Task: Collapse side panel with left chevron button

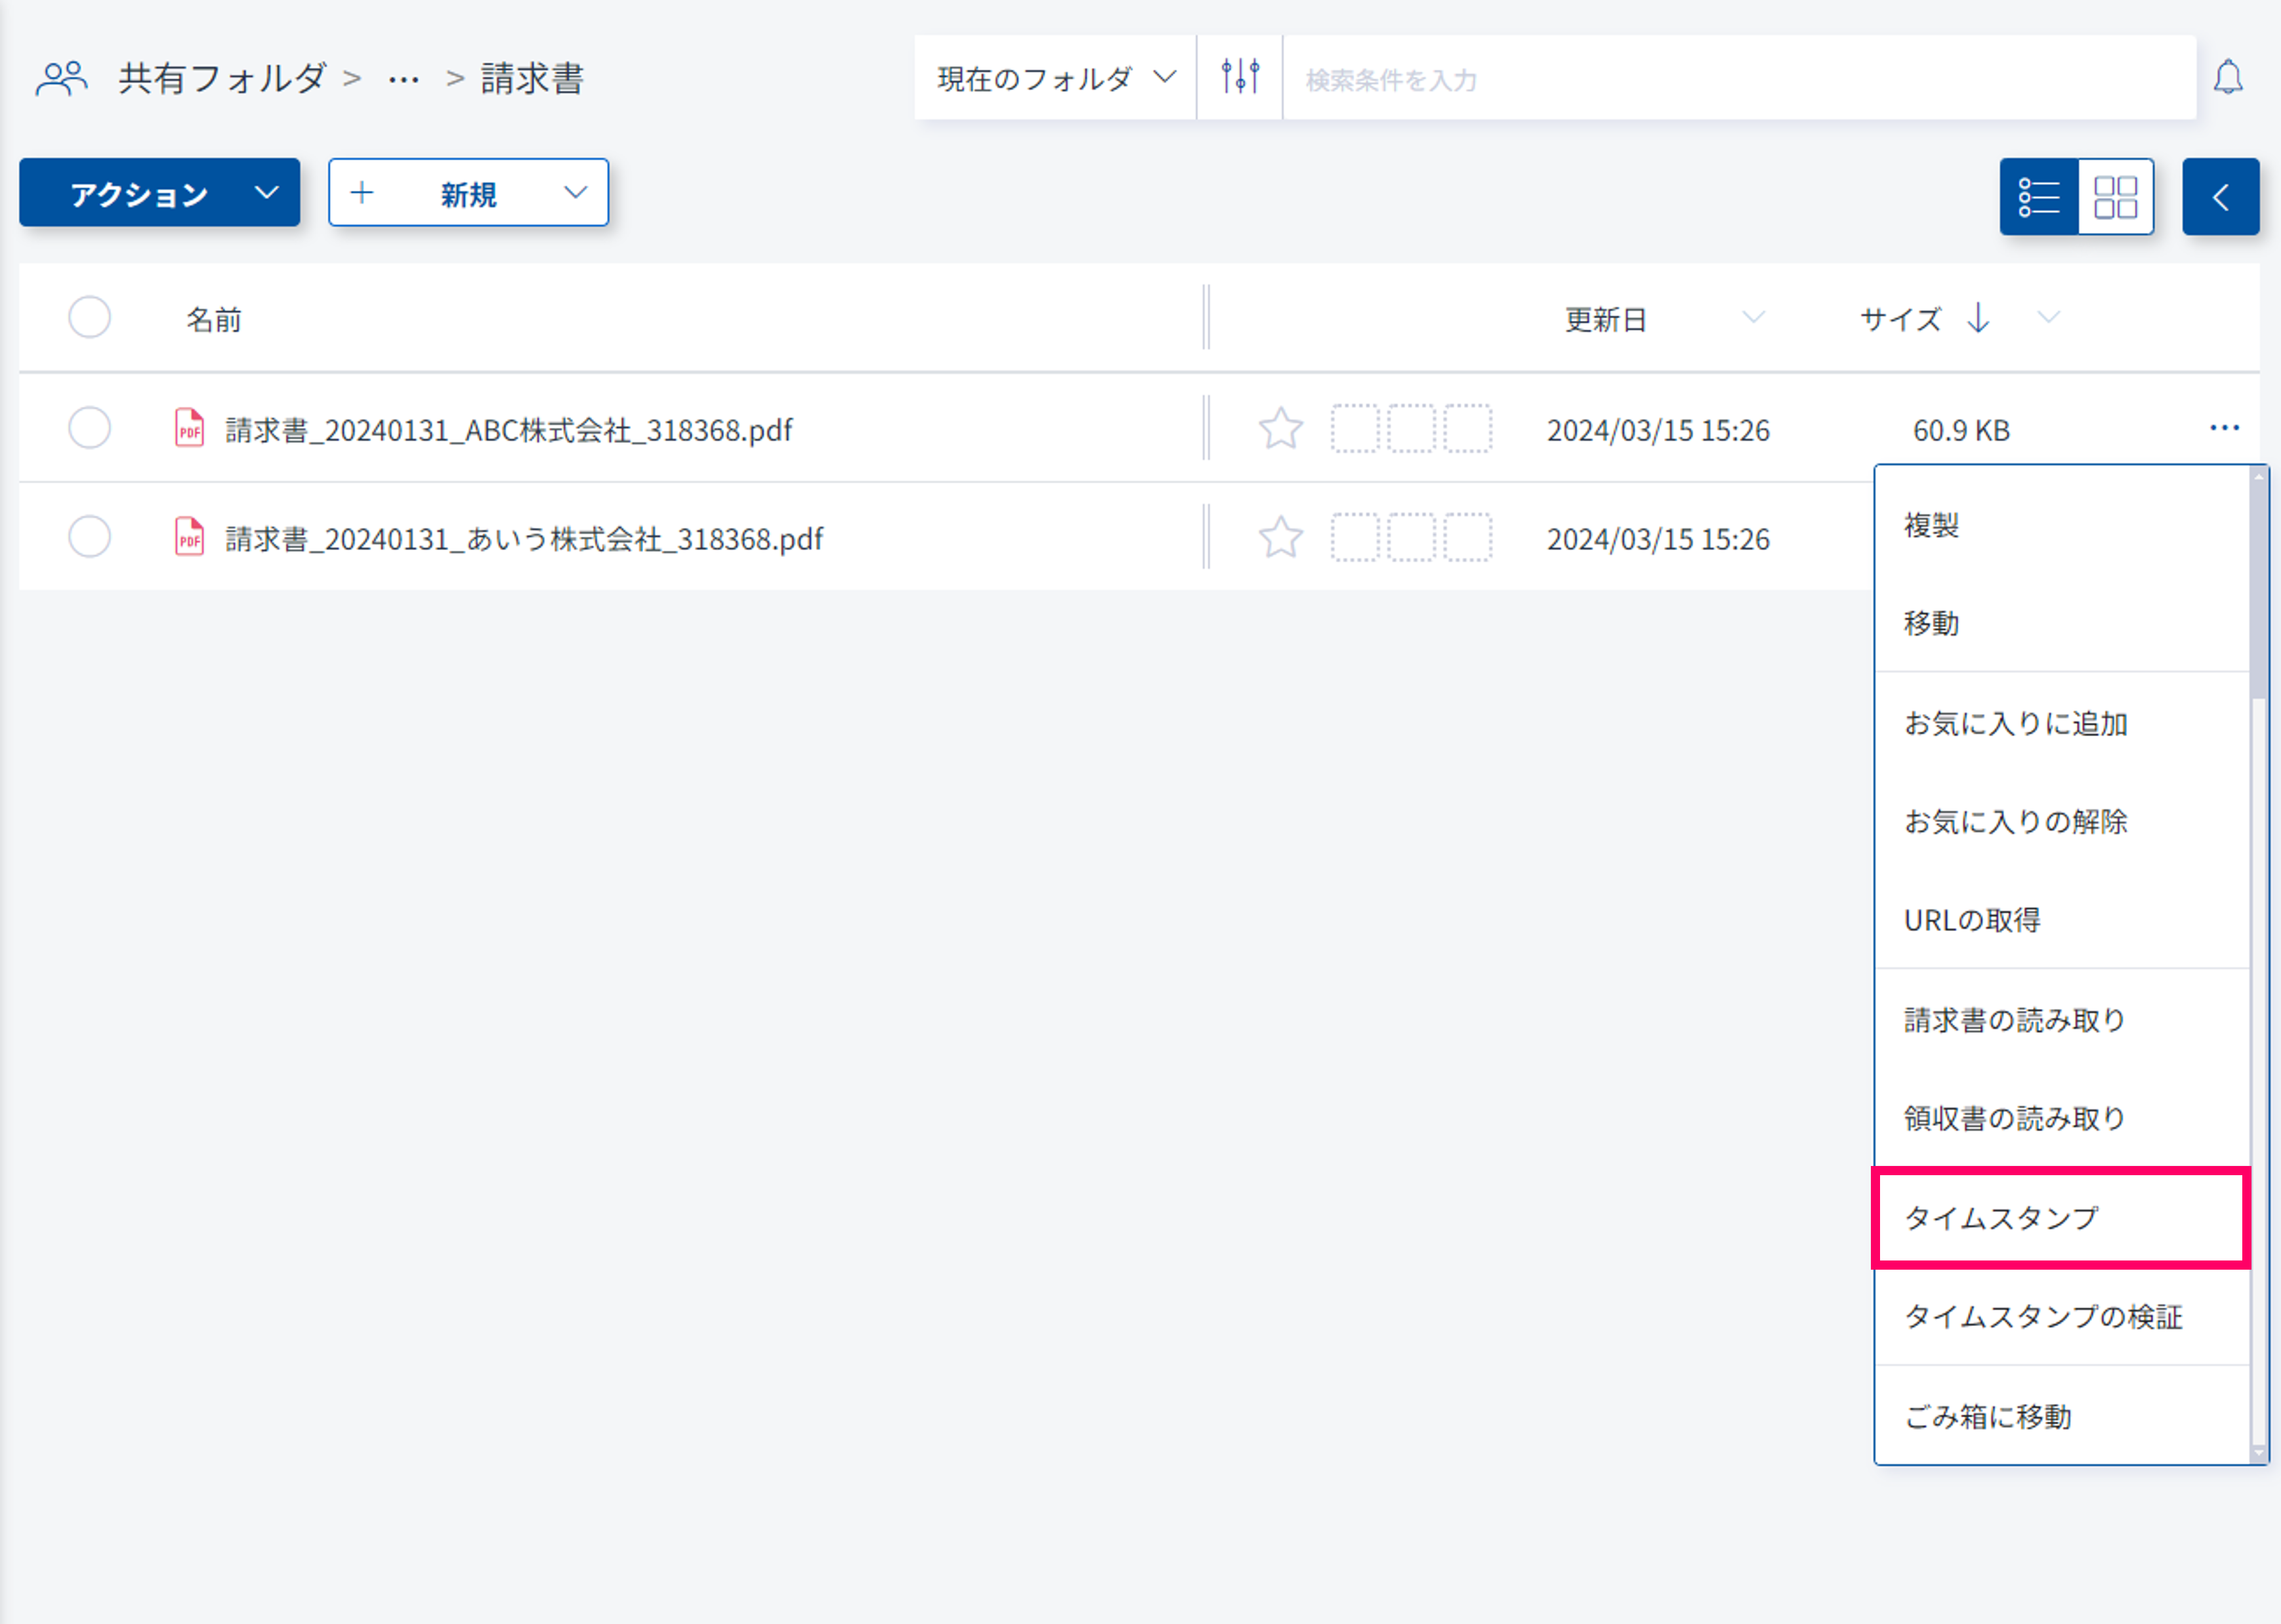Action: point(2220,196)
